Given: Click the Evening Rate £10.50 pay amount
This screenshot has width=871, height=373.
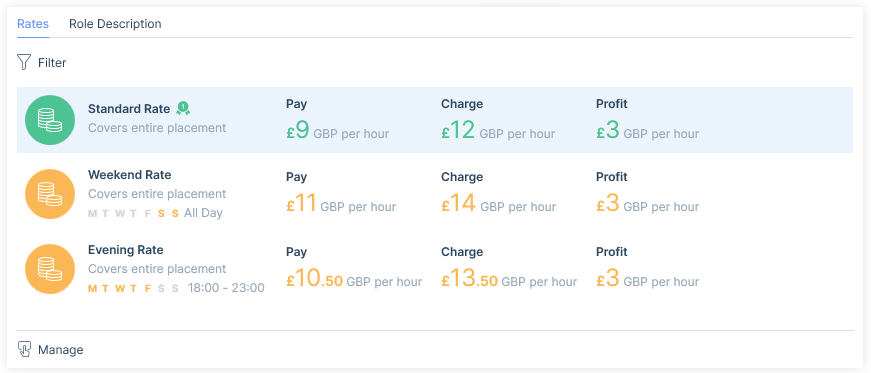Looking at the screenshot, I should tap(314, 278).
